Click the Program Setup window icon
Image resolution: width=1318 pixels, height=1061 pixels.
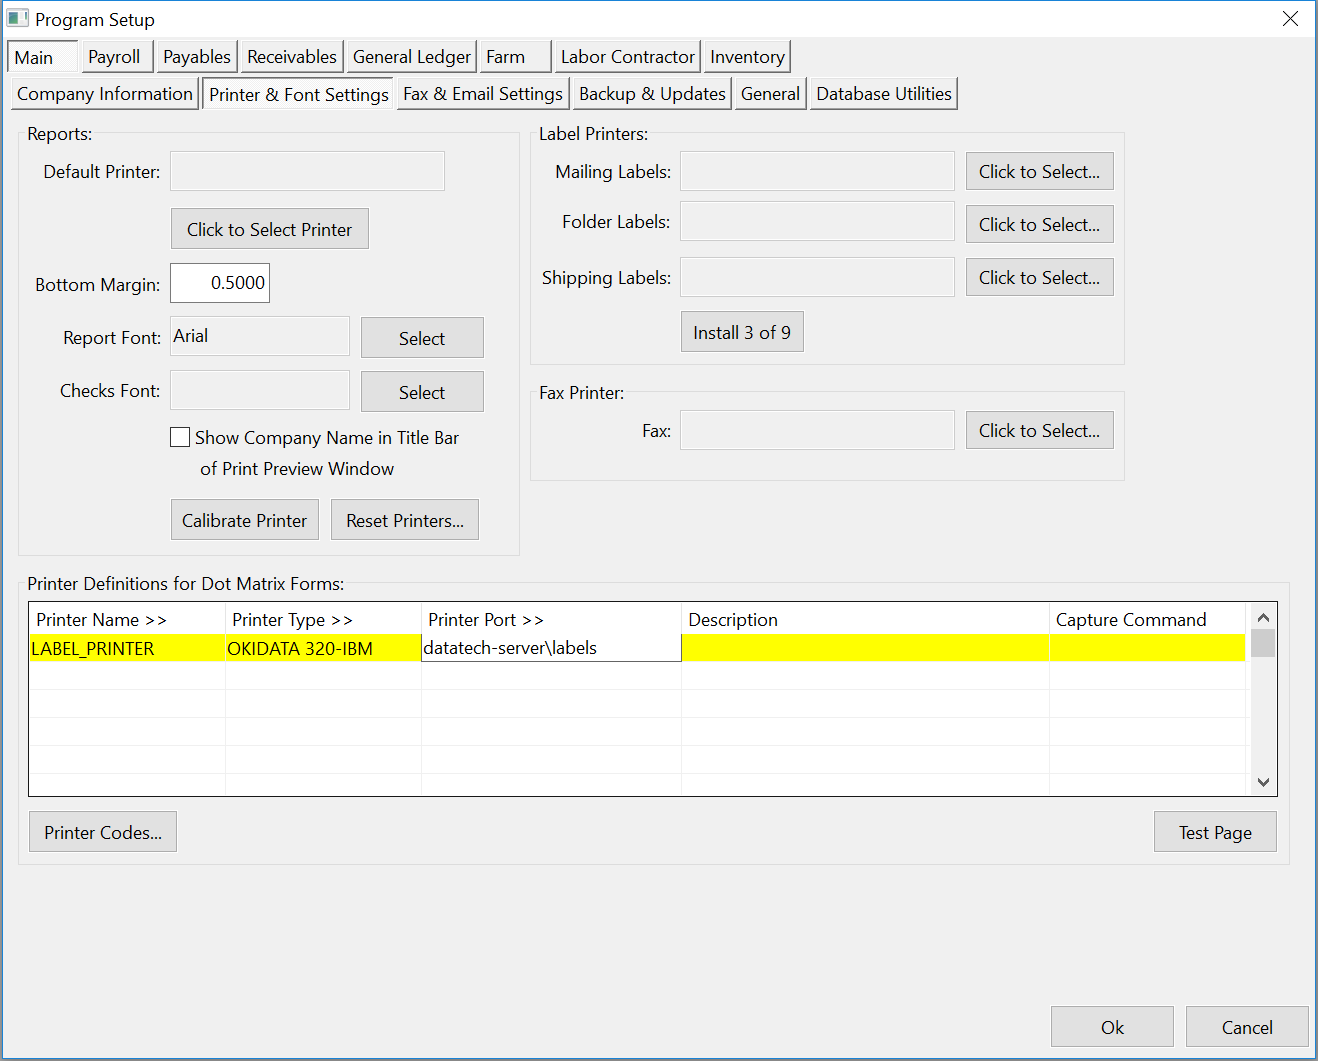[x=18, y=19]
